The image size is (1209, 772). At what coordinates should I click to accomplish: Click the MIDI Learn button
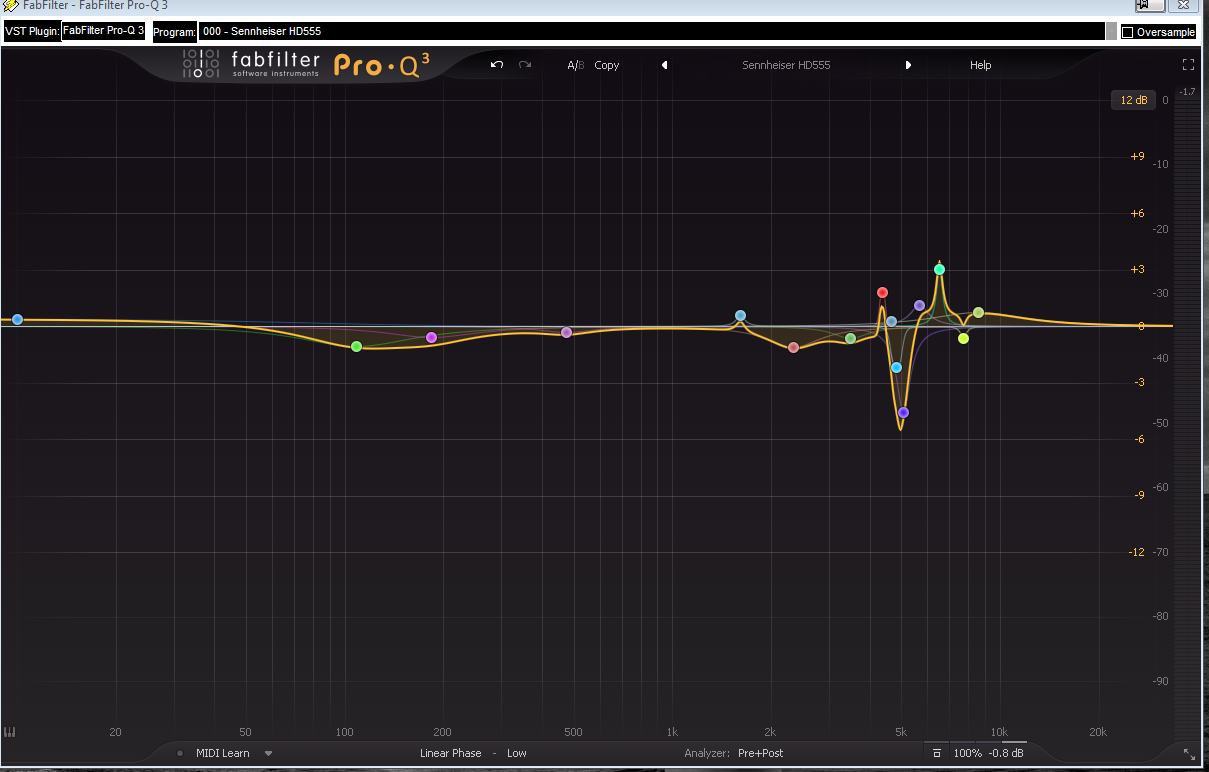(223, 753)
